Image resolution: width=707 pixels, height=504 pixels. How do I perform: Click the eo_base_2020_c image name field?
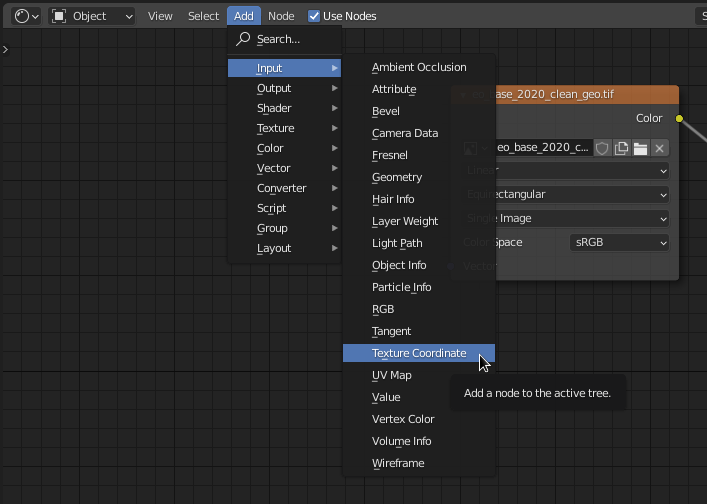click(544, 148)
